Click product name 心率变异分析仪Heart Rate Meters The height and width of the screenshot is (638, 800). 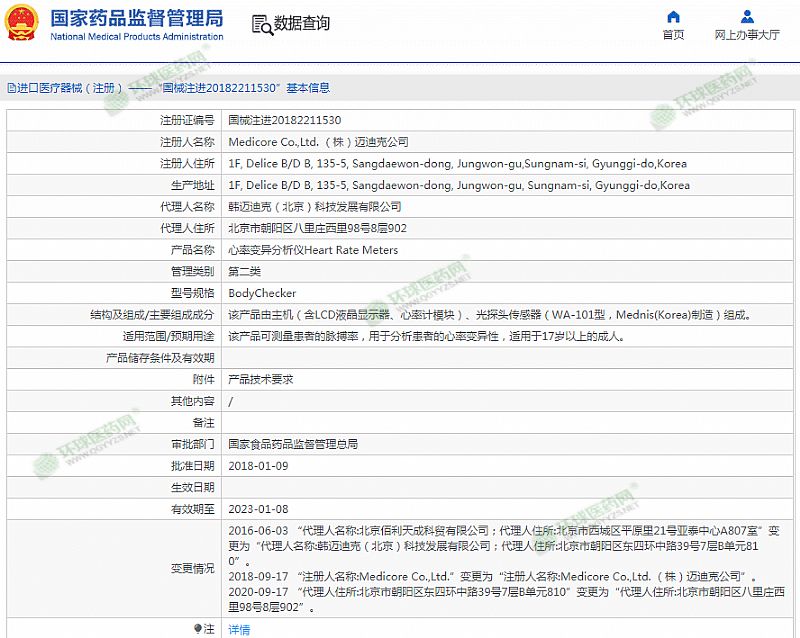tap(313, 250)
